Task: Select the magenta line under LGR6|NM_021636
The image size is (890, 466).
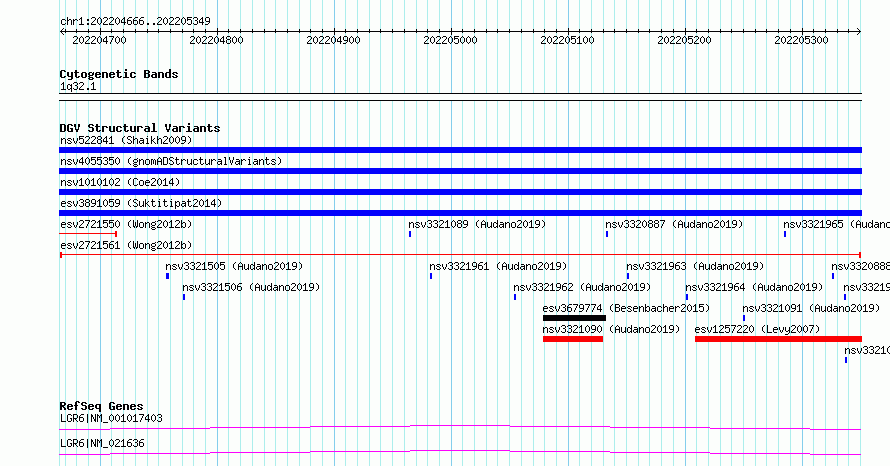Action: coord(460,452)
